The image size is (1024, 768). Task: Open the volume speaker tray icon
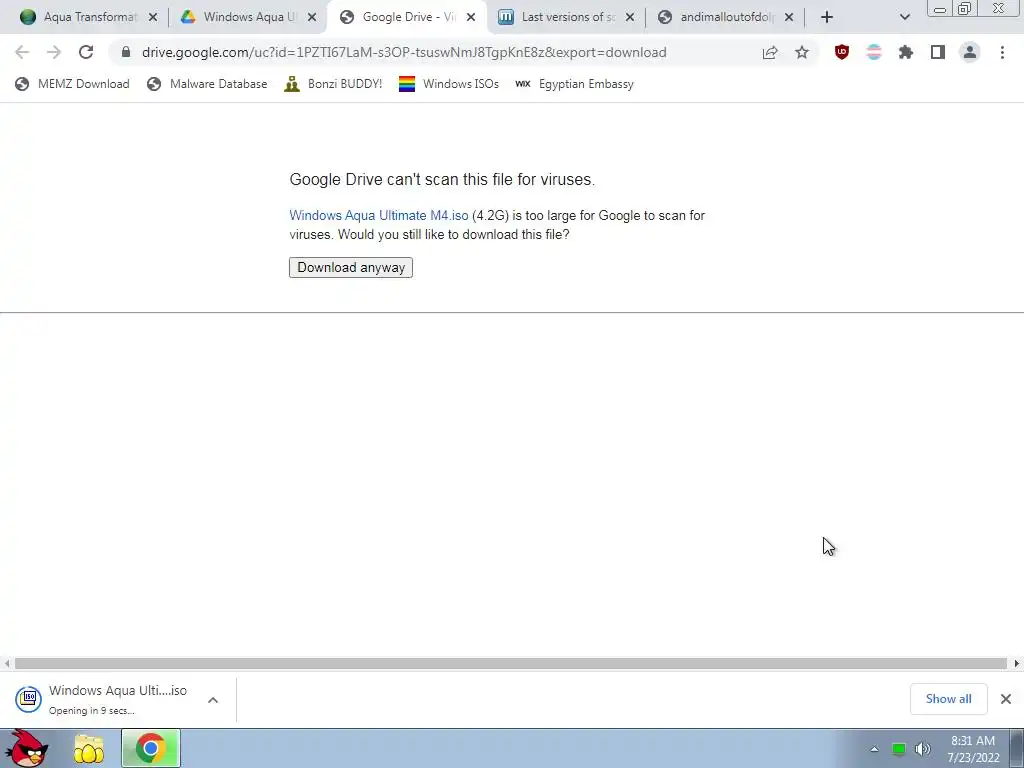923,749
